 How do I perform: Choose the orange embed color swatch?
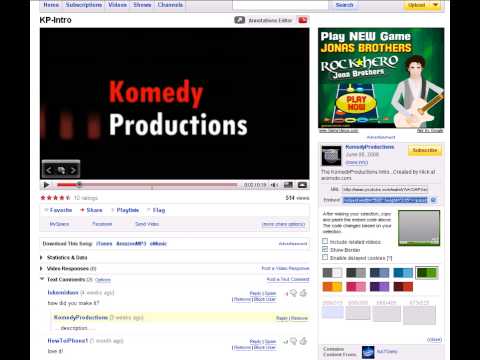click(x=332, y=287)
